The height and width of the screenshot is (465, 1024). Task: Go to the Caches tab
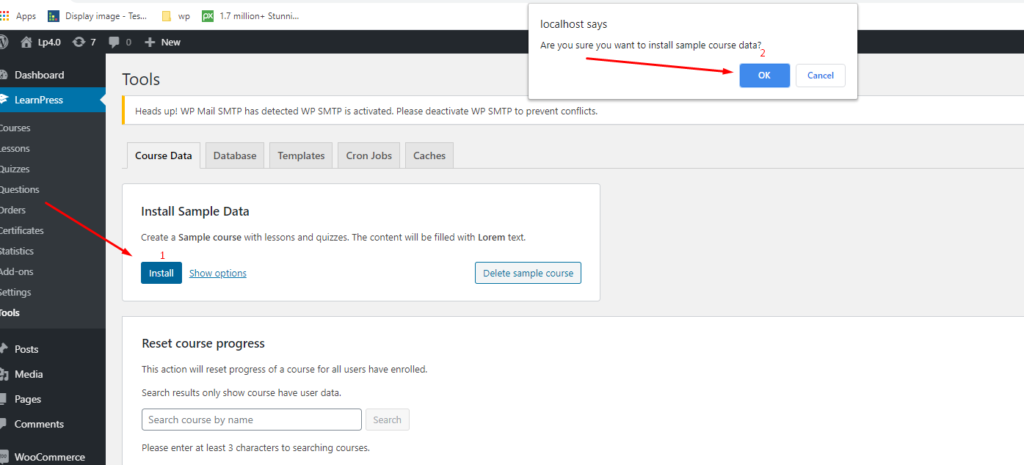click(x=429, y=156)
